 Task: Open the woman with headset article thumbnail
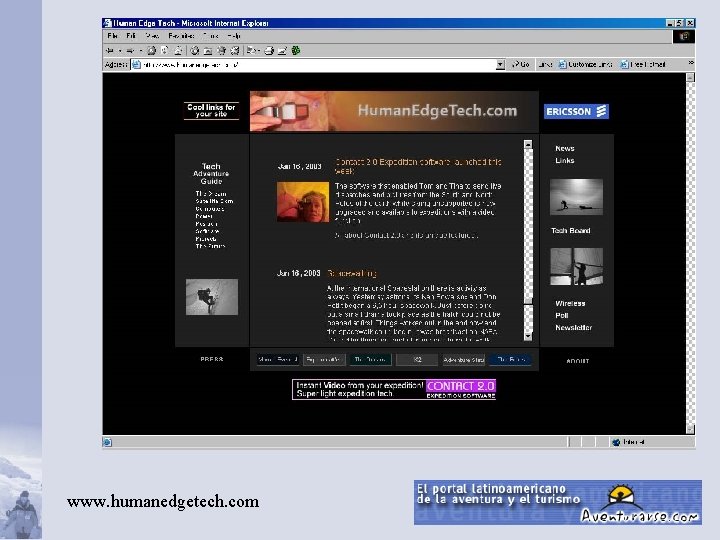pyautogui.click(x=303, y=202)
